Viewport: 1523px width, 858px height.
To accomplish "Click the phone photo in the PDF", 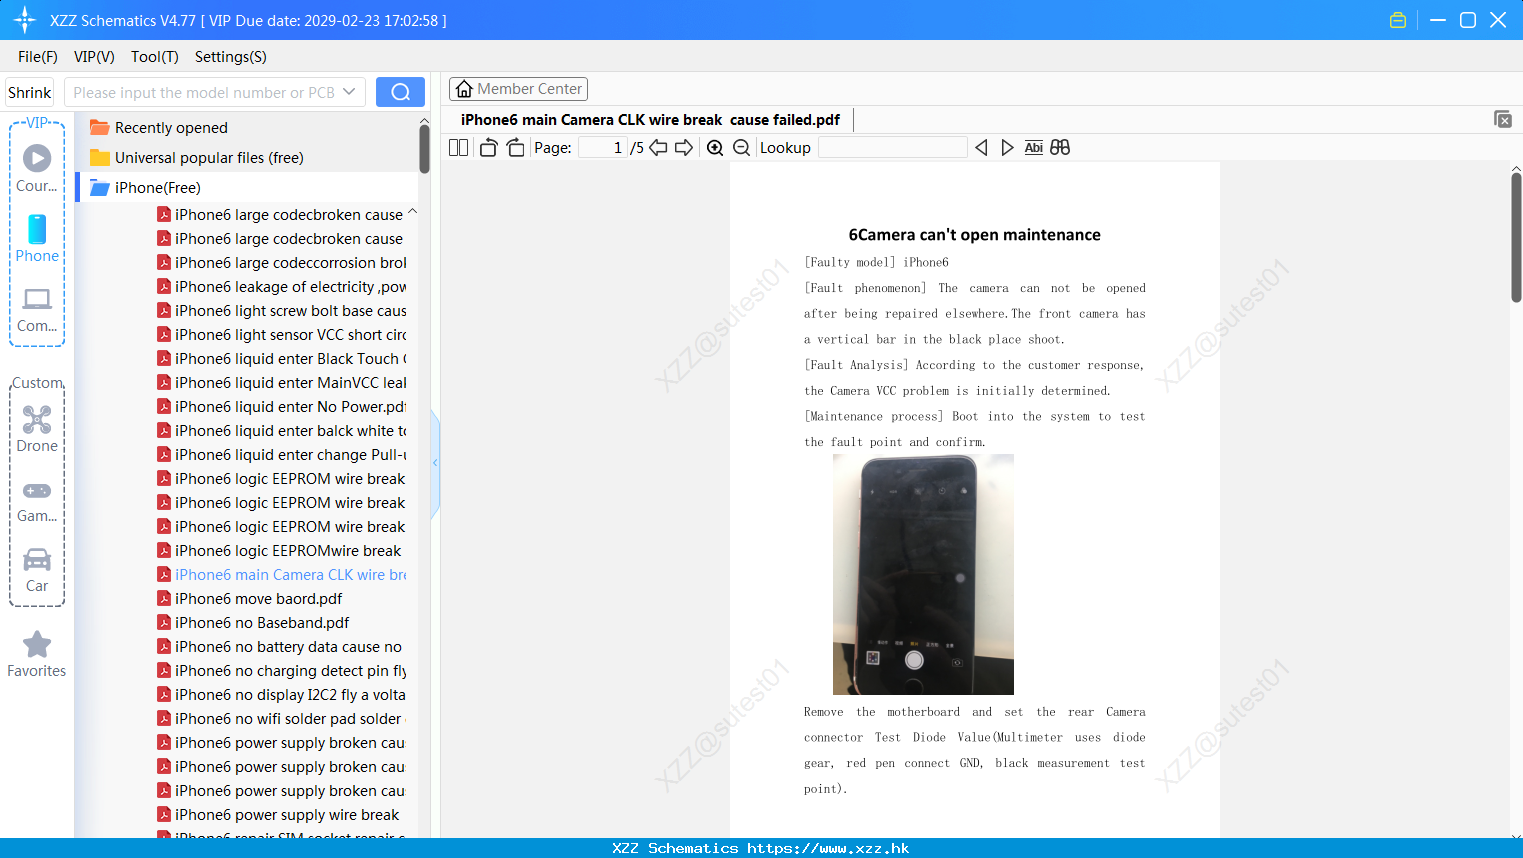I will 923,574.
